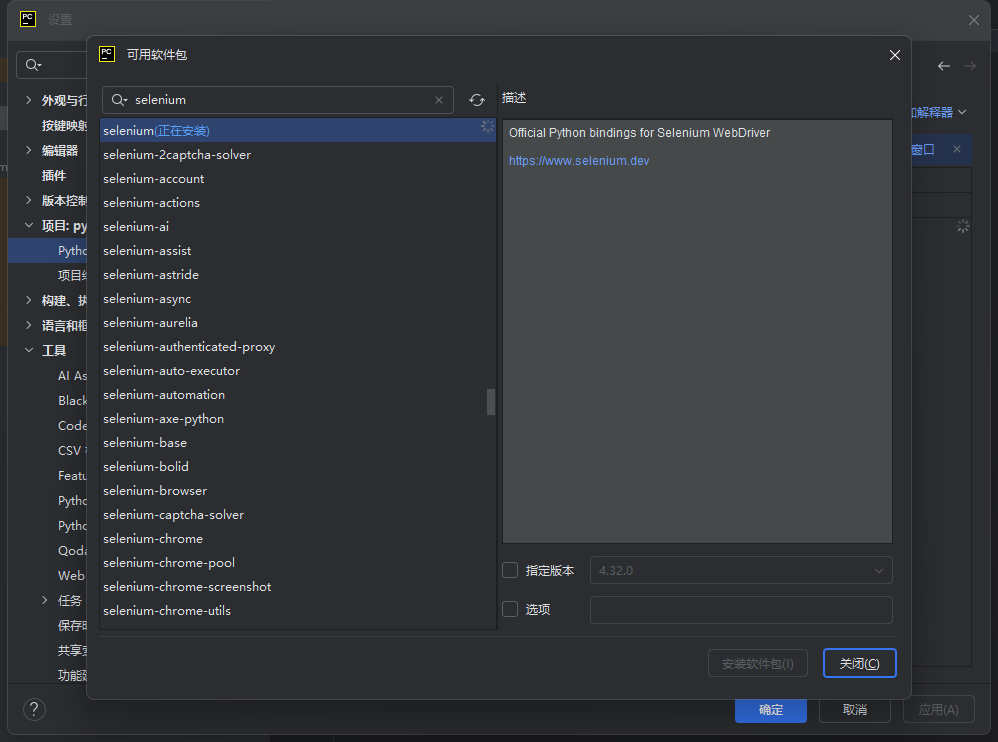
Task: Collapse the 工具 settings node
Action: tap(29, 350)
